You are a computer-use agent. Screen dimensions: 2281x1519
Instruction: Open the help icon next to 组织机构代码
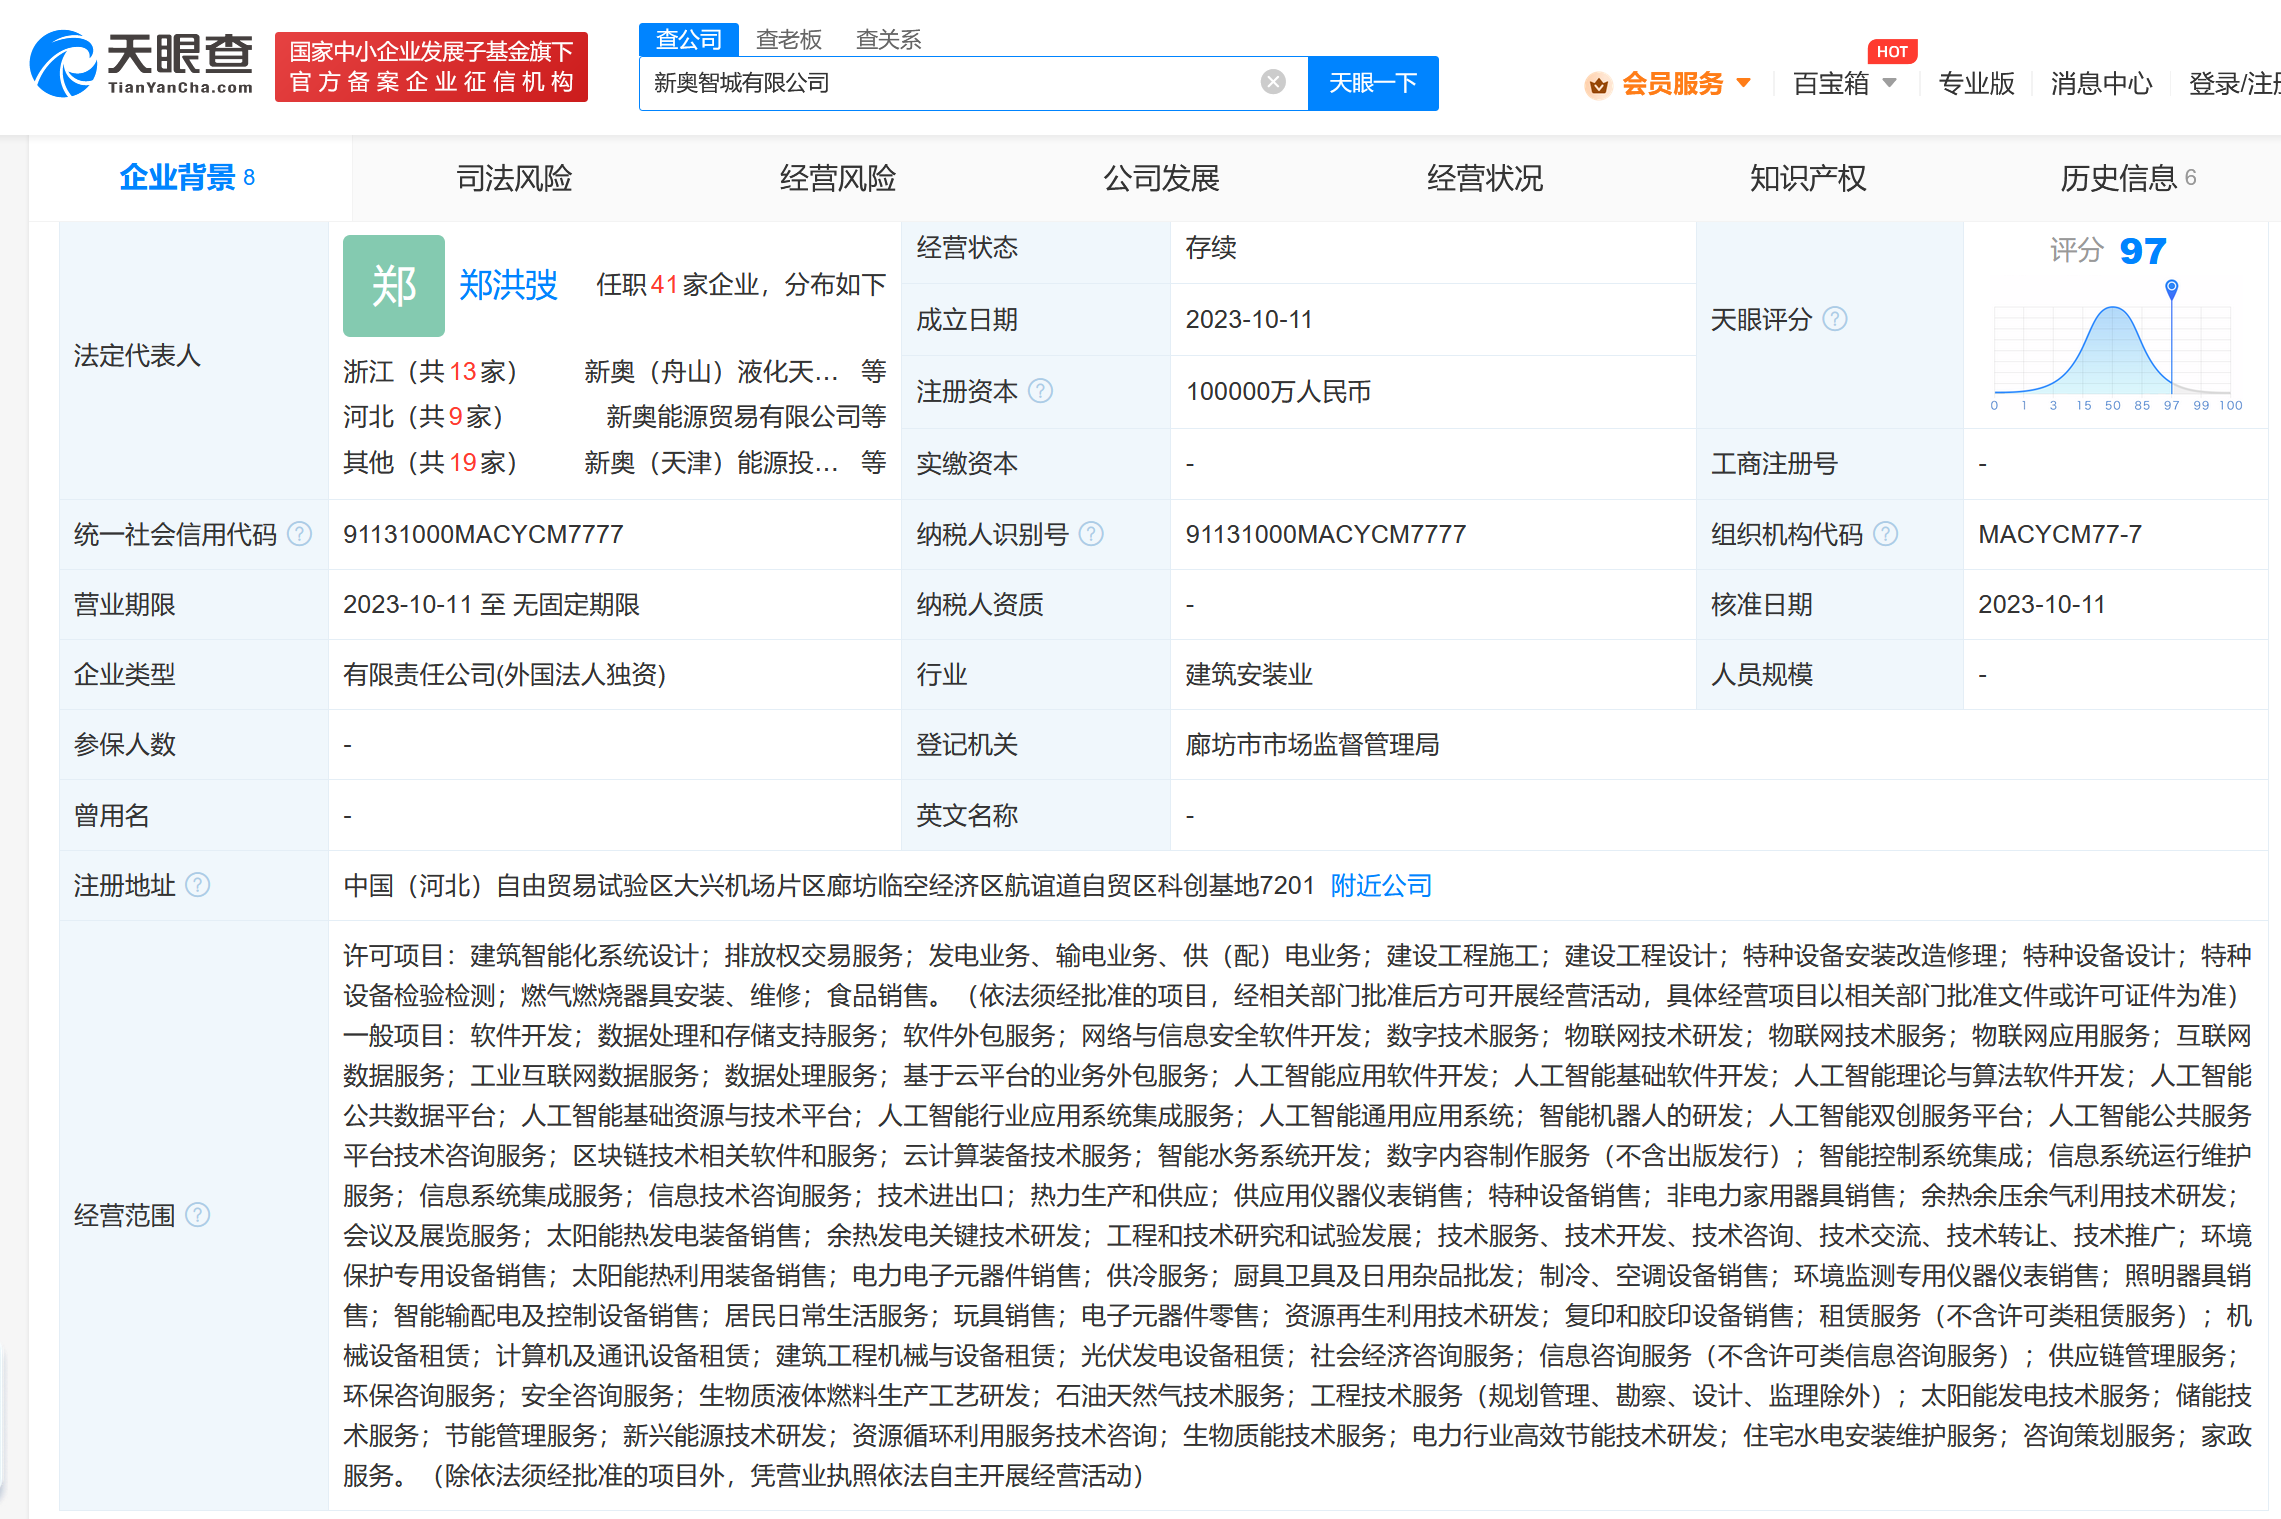[x=1885, y=534]
